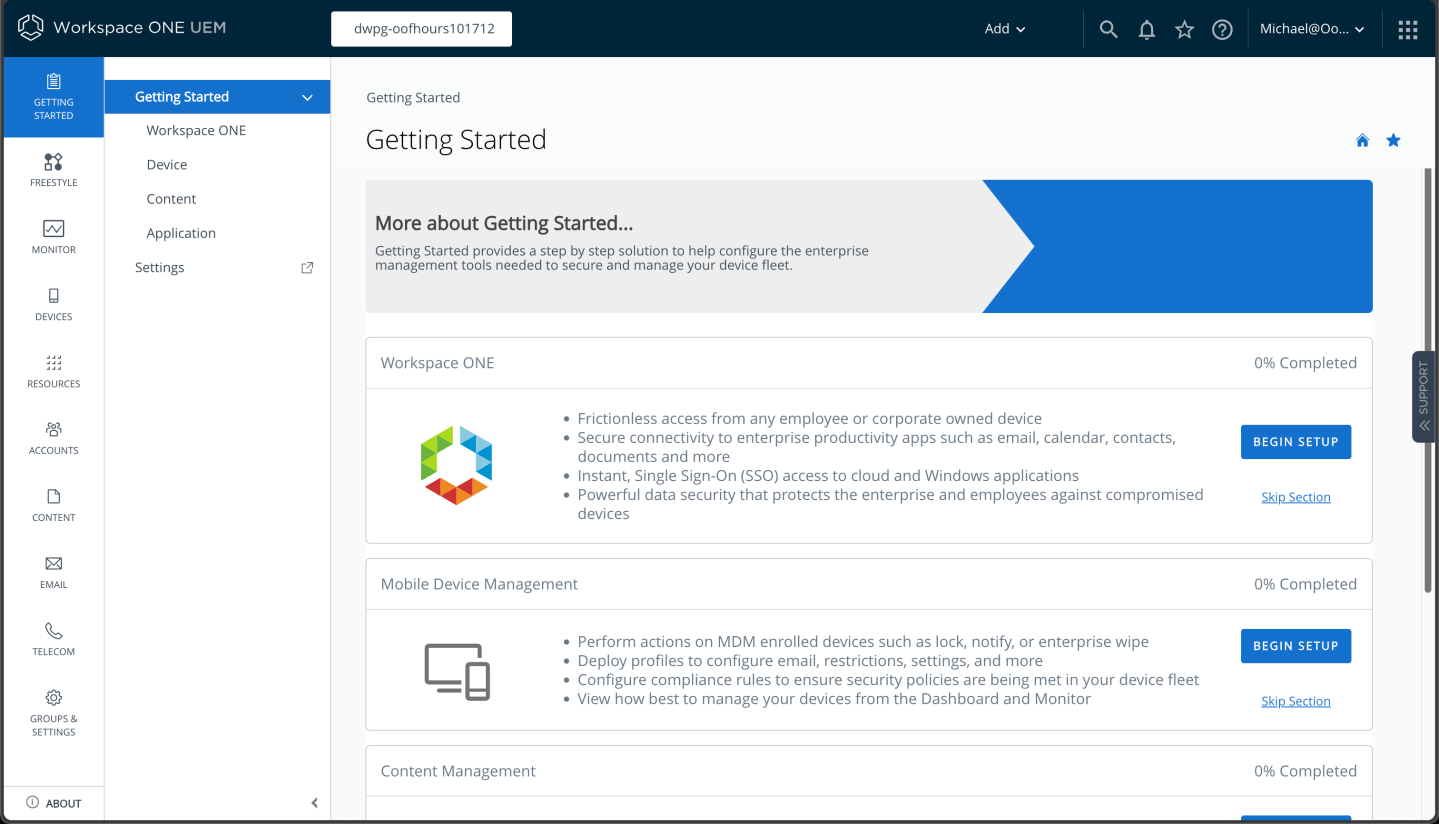Open the Freestyle section in the sidebar

click(53, 168)
